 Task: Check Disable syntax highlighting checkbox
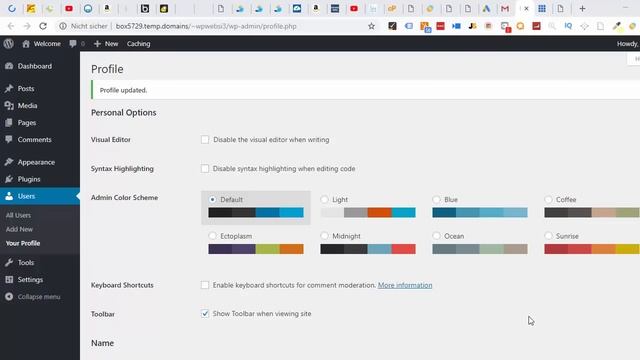pos(205,169)
